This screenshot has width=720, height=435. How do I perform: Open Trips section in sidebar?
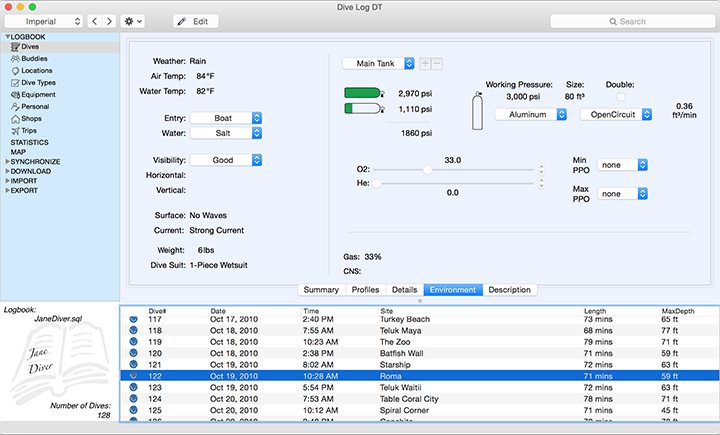(28, 130)
